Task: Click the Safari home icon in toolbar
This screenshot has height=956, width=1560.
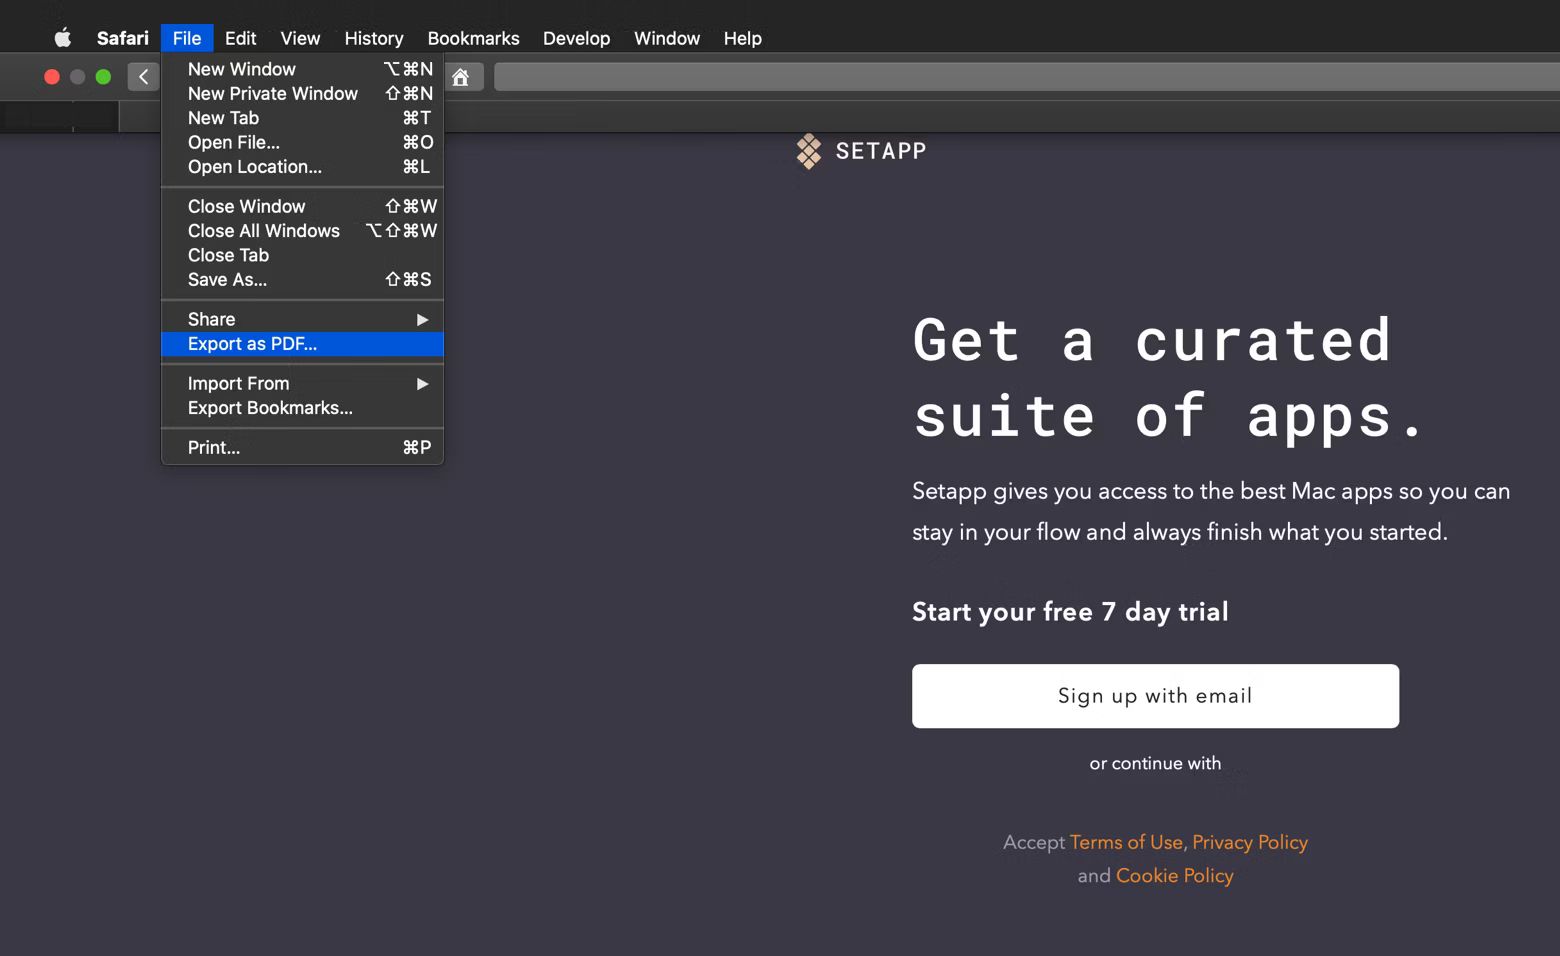Action: pos(460,77)
